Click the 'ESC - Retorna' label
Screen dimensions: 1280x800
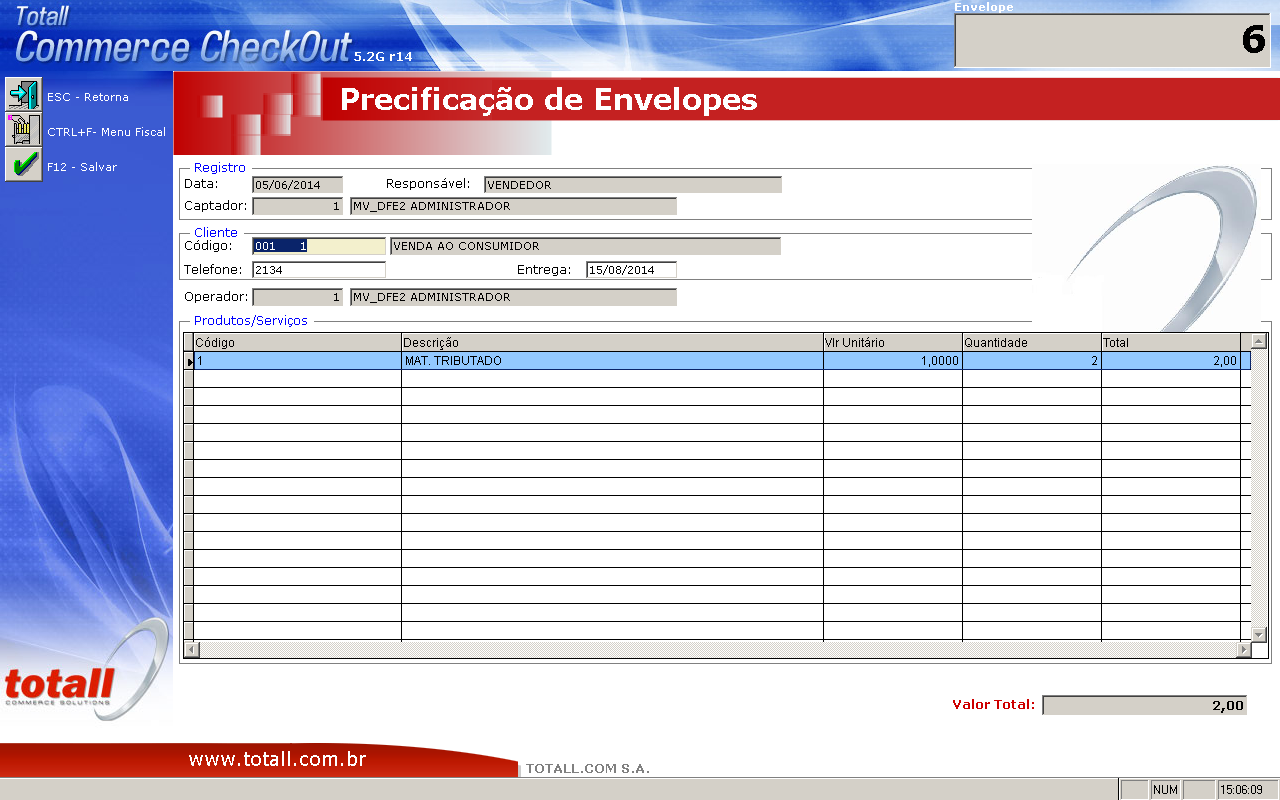point(88,97)
